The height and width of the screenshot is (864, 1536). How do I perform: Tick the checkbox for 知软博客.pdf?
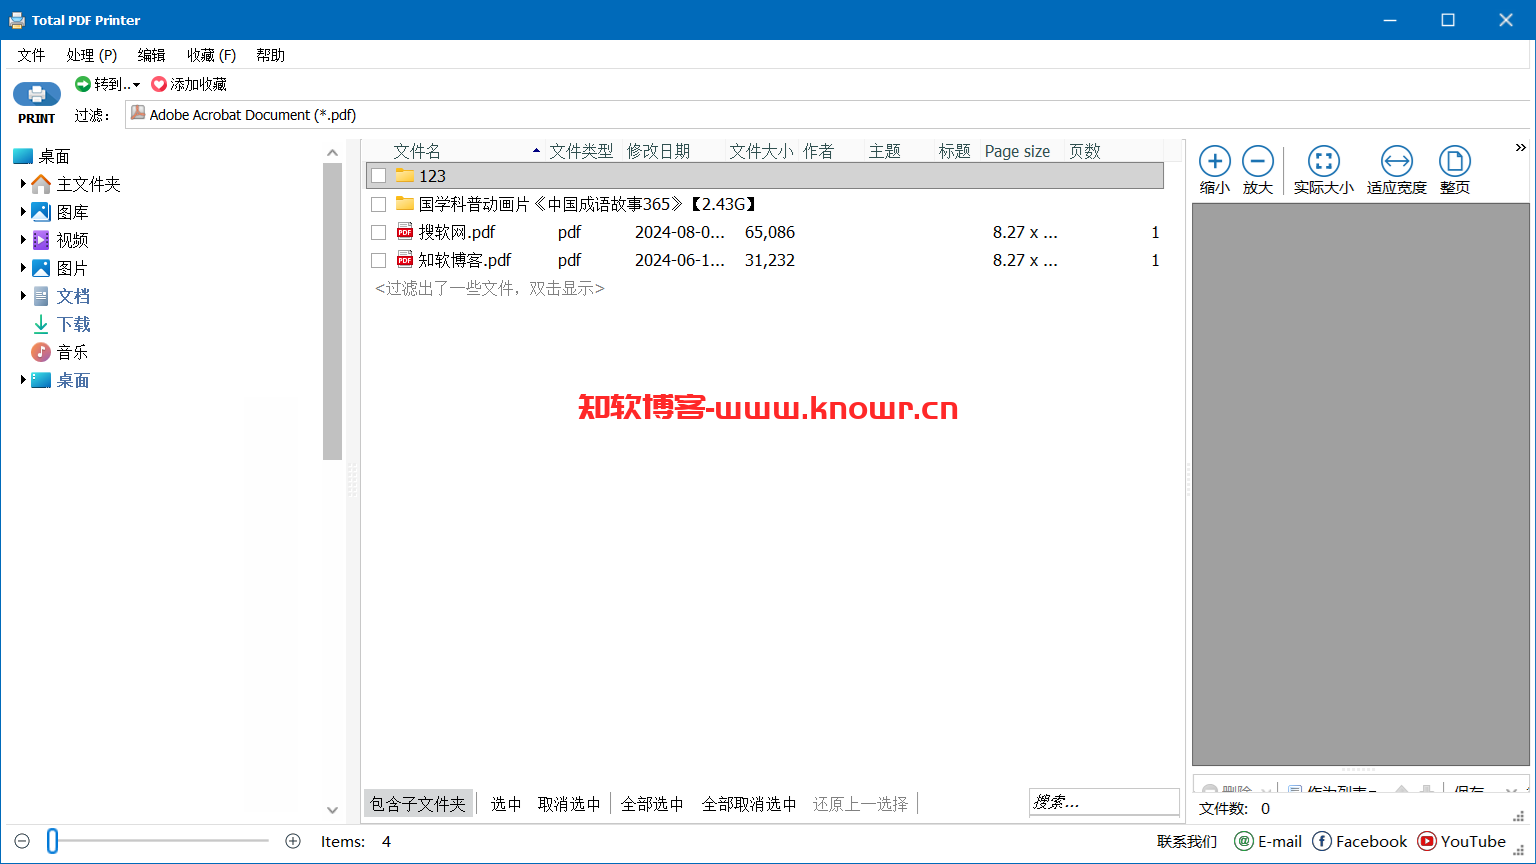(x=378, y=260)
